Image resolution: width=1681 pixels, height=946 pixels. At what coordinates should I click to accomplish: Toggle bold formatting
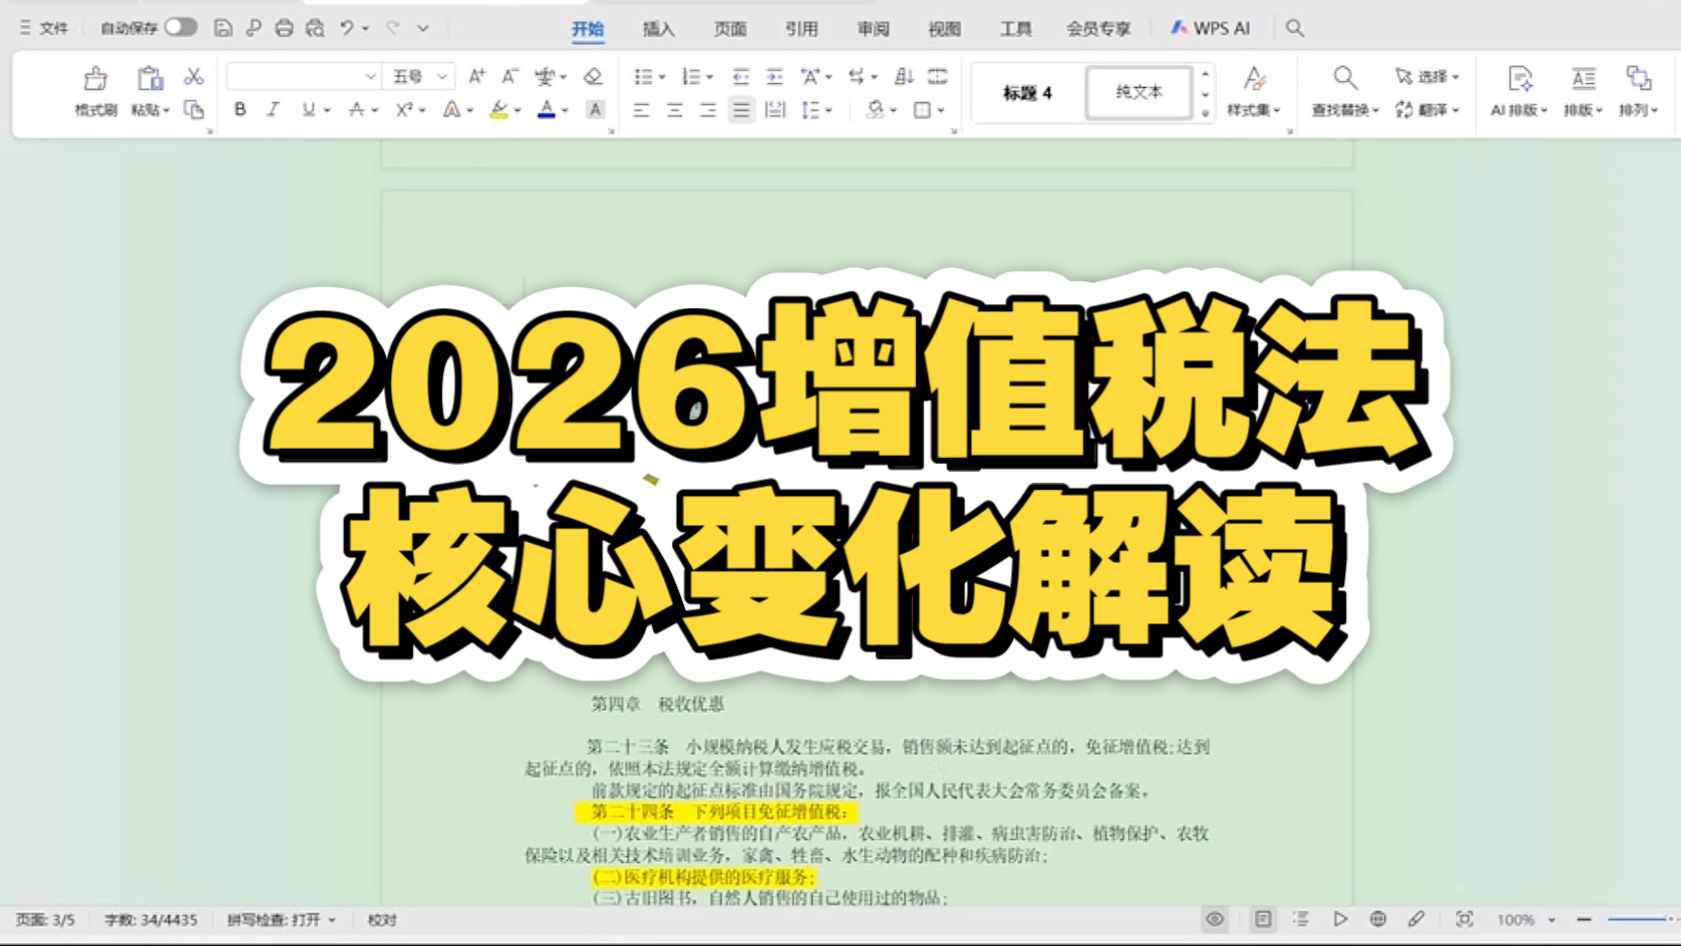240,110
